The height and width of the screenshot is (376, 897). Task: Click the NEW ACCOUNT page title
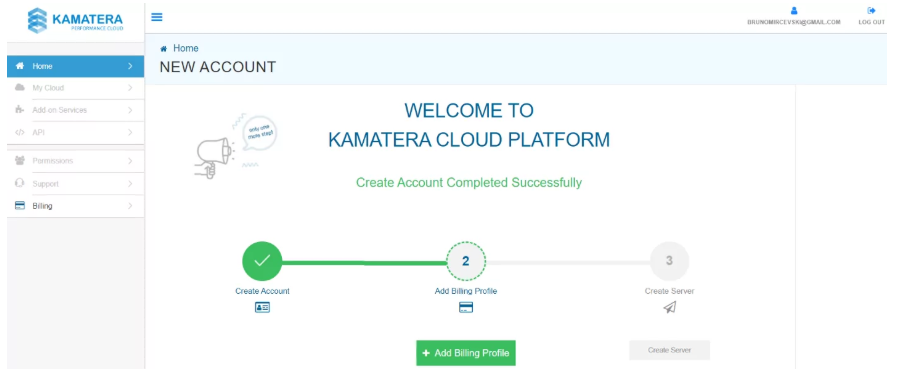click(x=217, y=67)
